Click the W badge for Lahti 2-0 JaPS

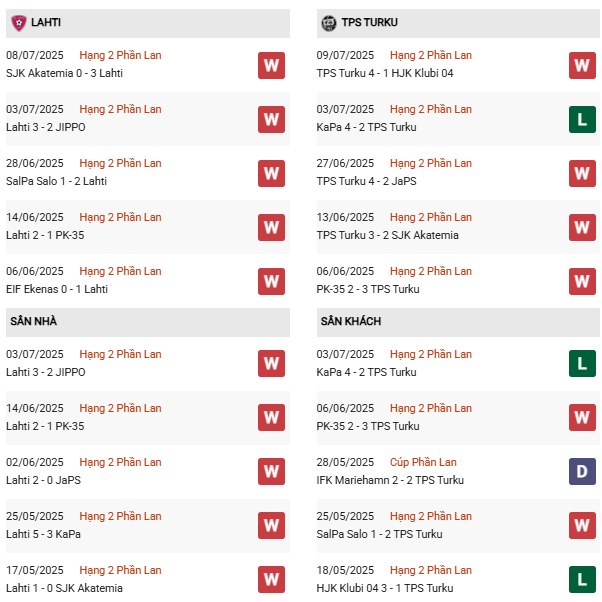coord(271,472)
